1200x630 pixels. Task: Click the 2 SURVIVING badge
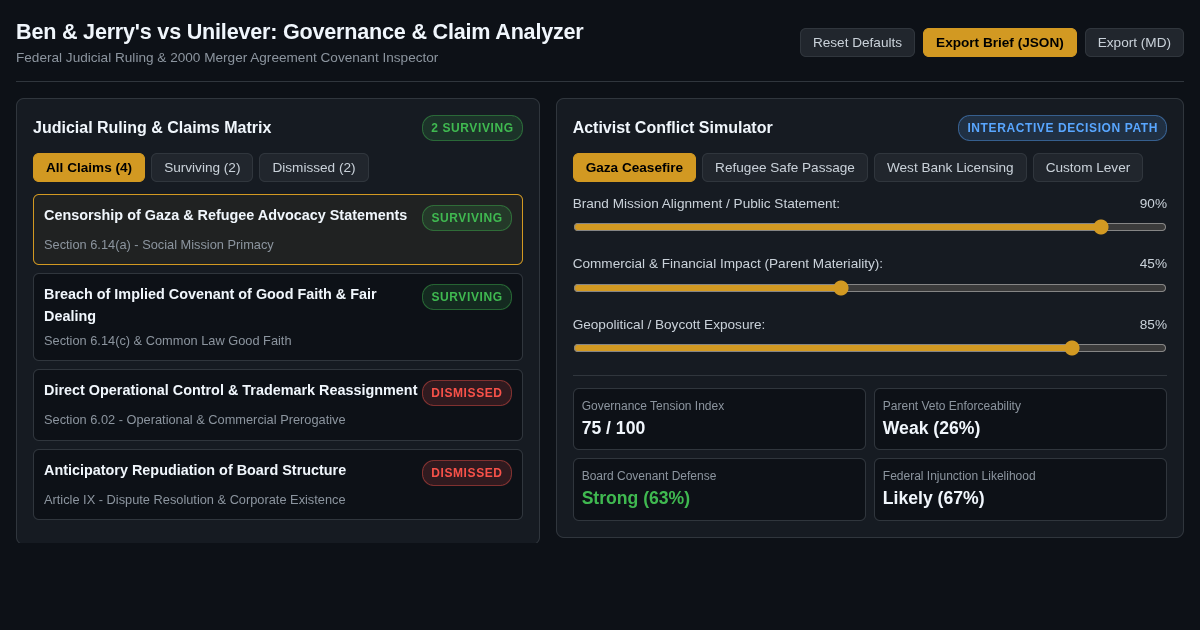pyautogui.click(x=472, y=128)
